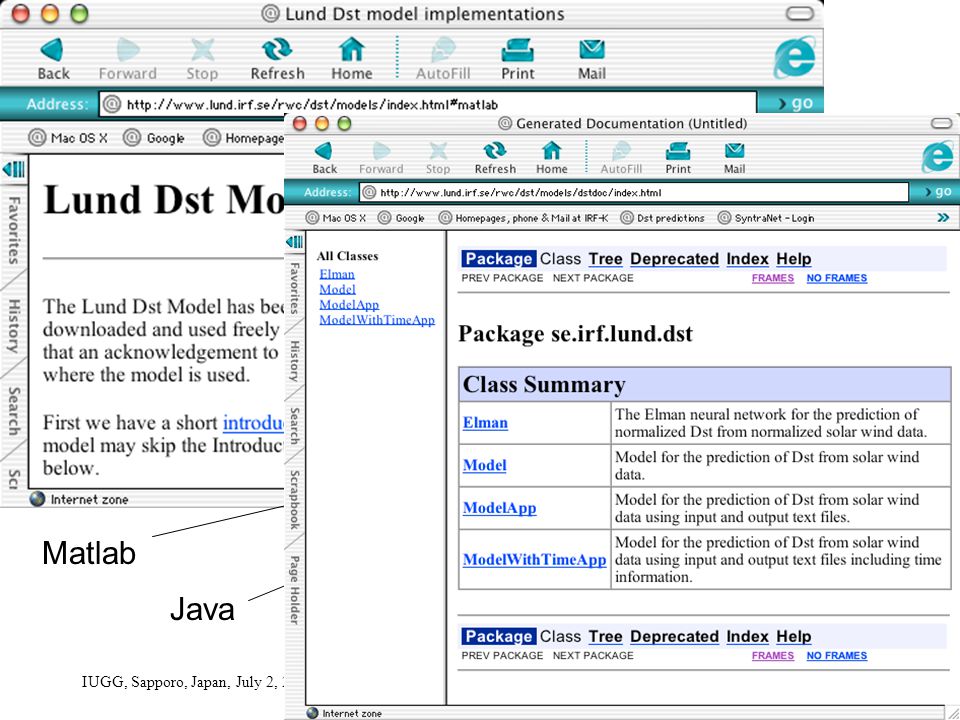960x720 pixels.
Task: Open Google bookmark in Lund Dst window
Action: pyautogui.click(x=154, y=138)
